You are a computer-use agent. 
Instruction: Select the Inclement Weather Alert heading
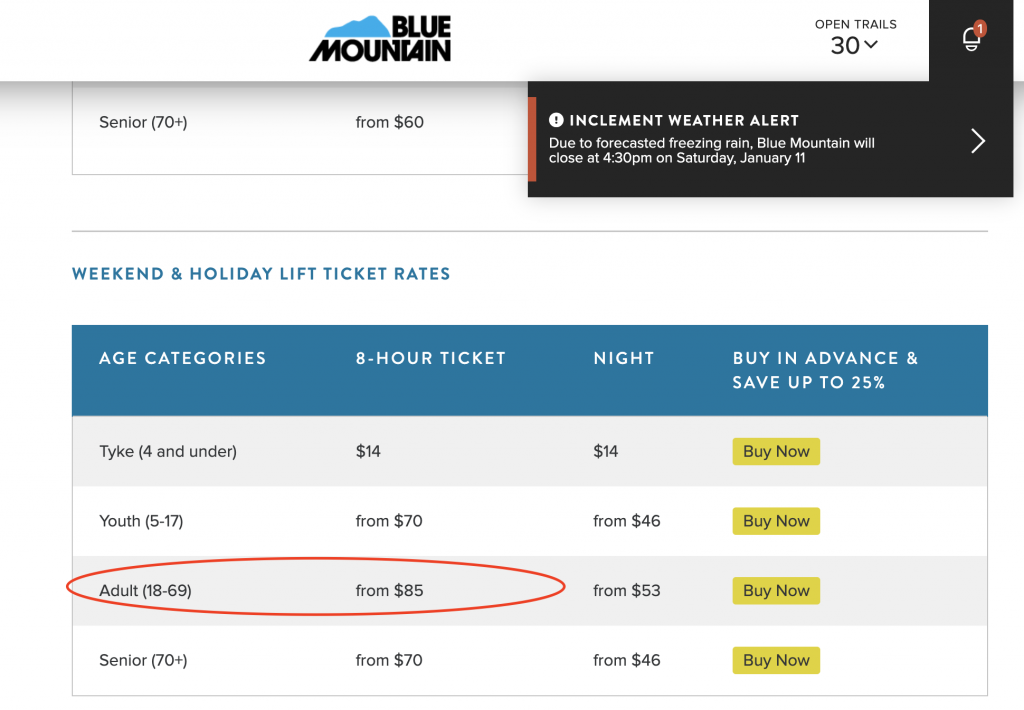click(x=684, y=120)
